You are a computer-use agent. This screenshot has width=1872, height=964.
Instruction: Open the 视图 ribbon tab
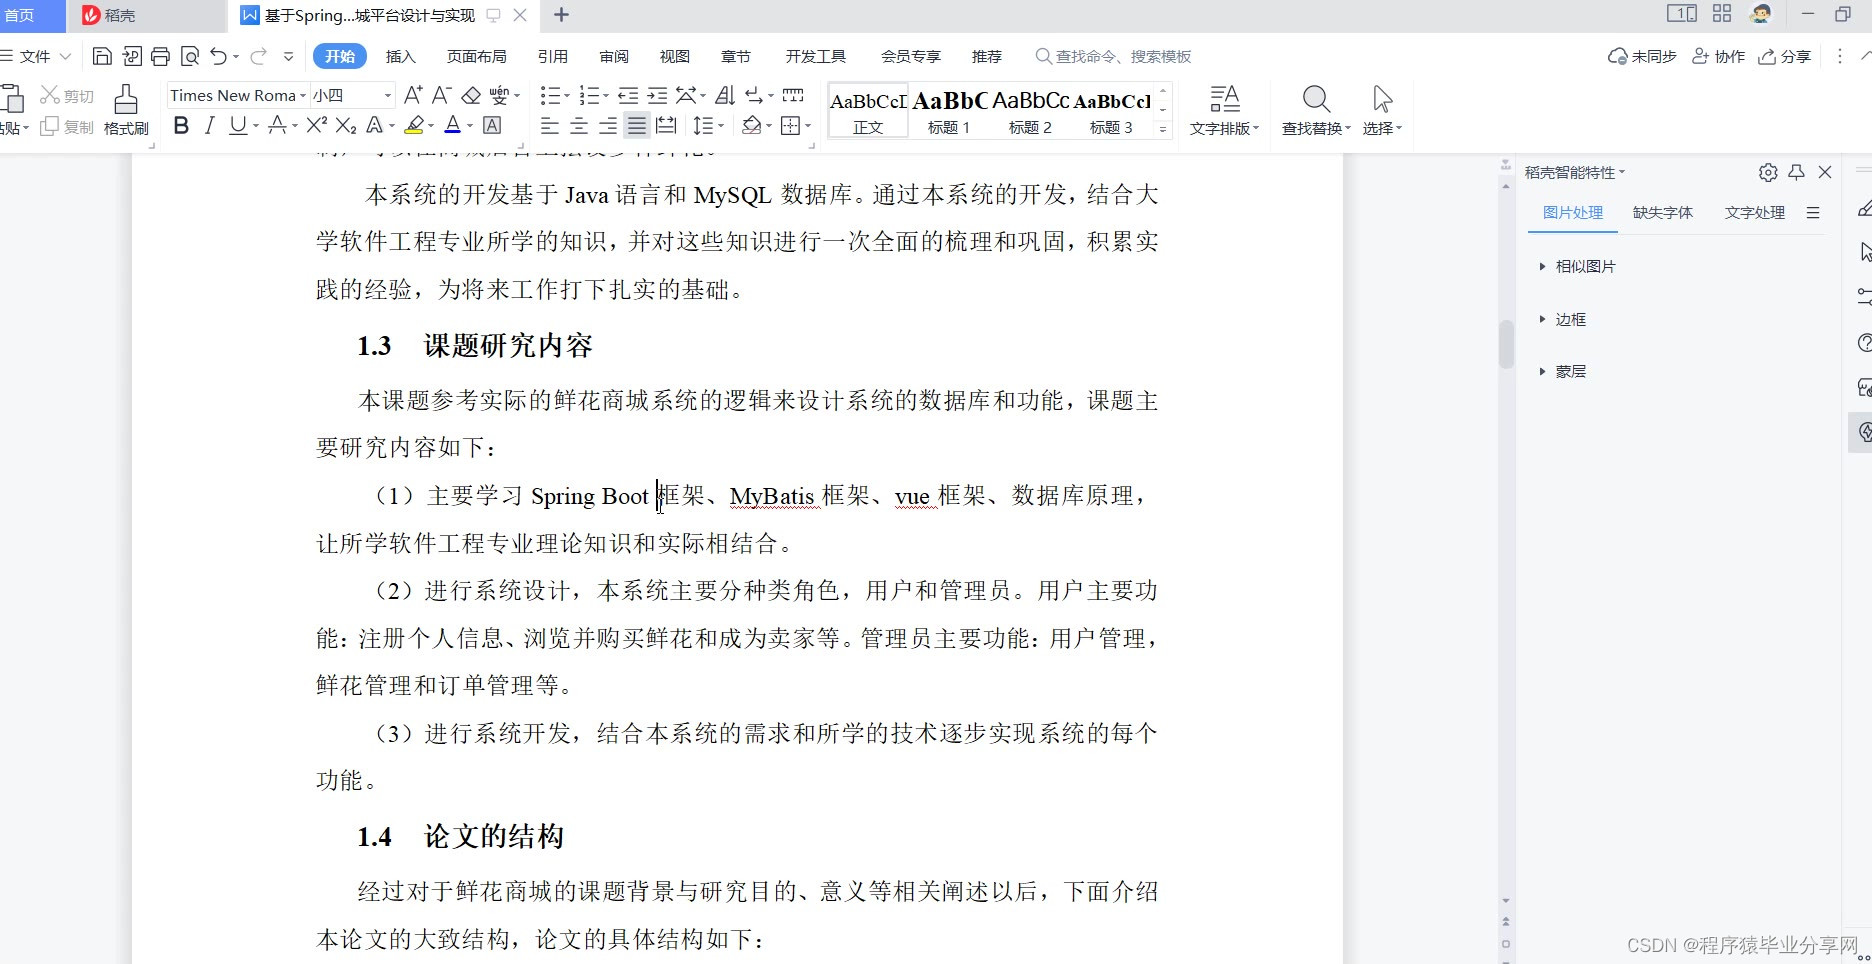675,56
